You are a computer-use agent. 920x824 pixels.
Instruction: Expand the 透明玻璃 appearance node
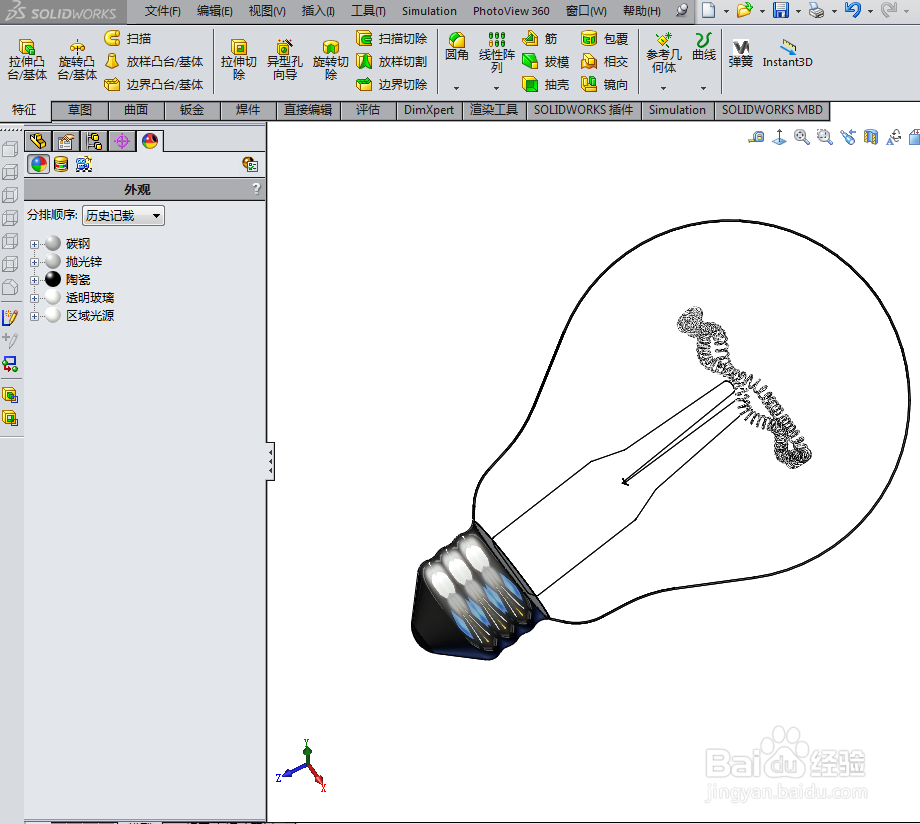34,299
